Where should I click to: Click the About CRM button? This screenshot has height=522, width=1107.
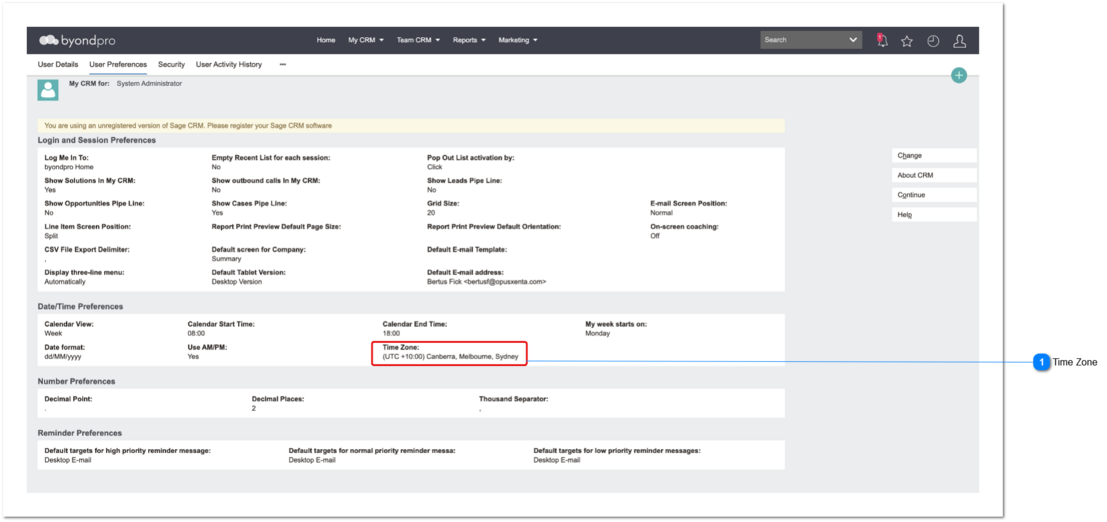click(935, 175)
